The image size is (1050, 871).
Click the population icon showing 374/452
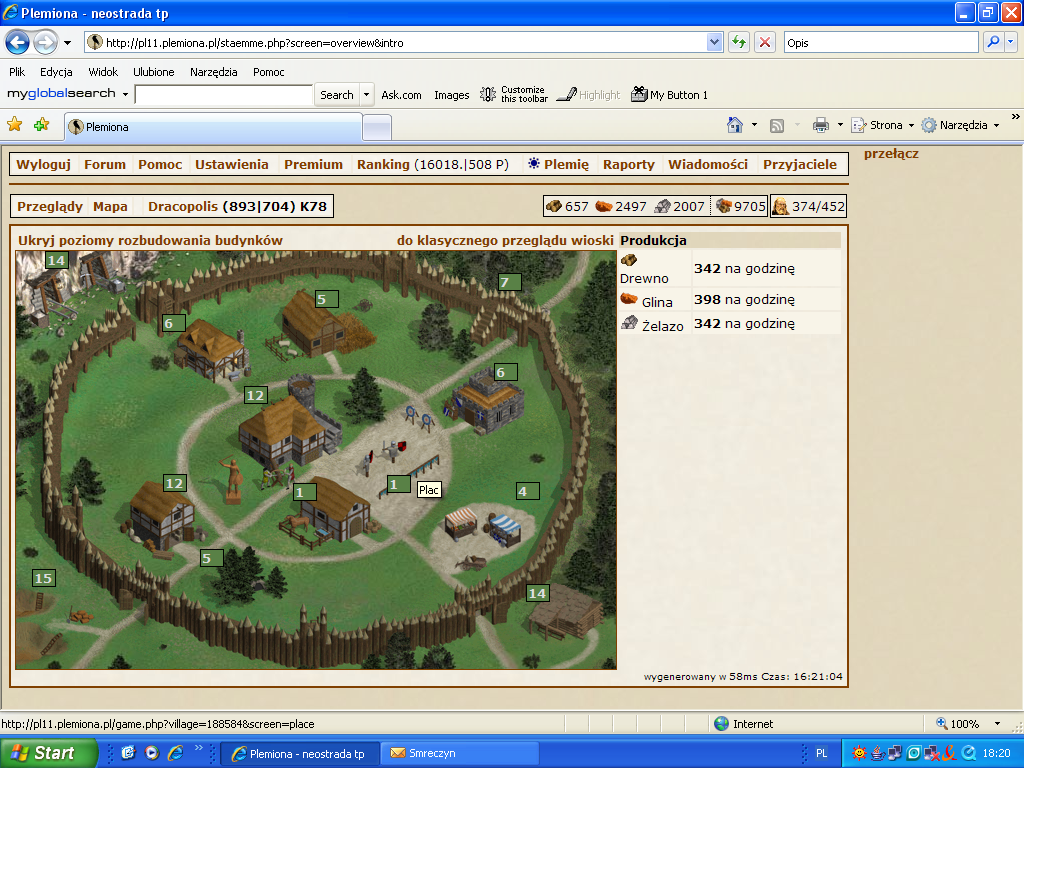[x=780, y=206]
